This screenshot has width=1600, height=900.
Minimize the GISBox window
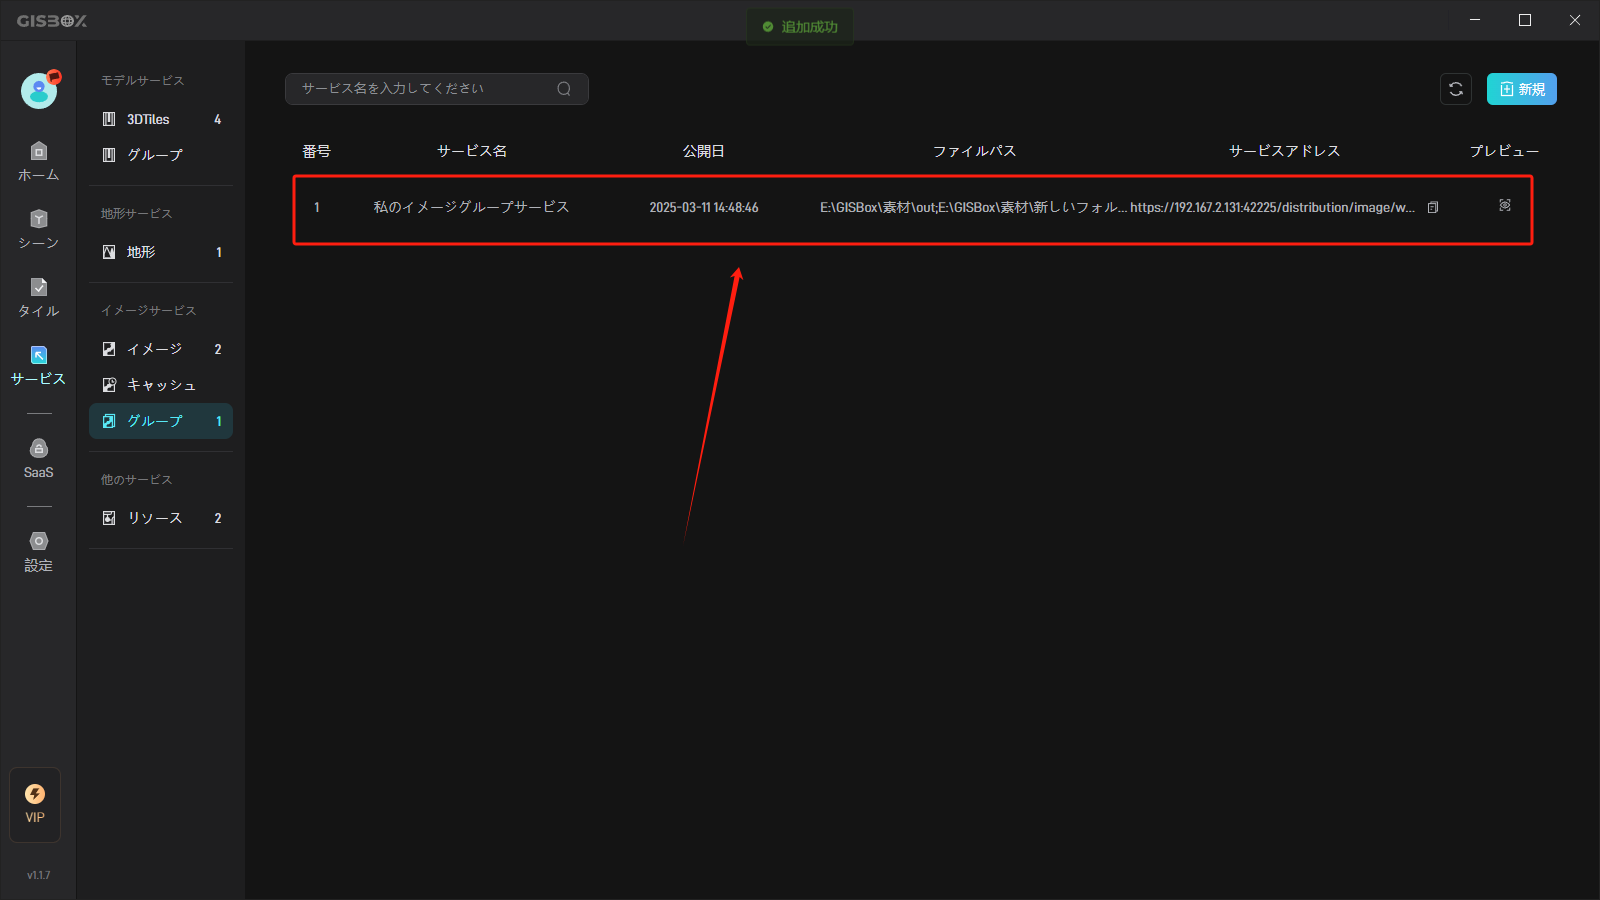[1475, 20]
